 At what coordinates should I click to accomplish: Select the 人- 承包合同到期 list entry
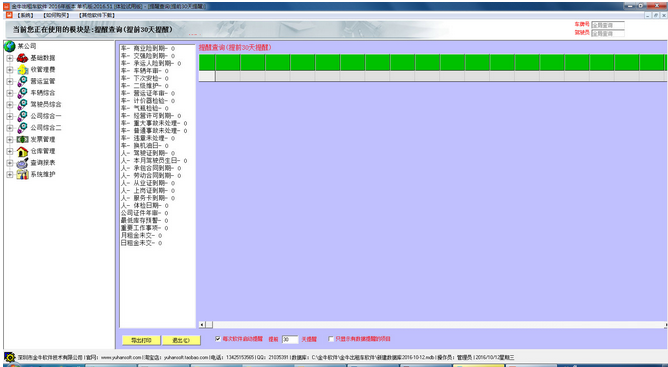[151, 168]
